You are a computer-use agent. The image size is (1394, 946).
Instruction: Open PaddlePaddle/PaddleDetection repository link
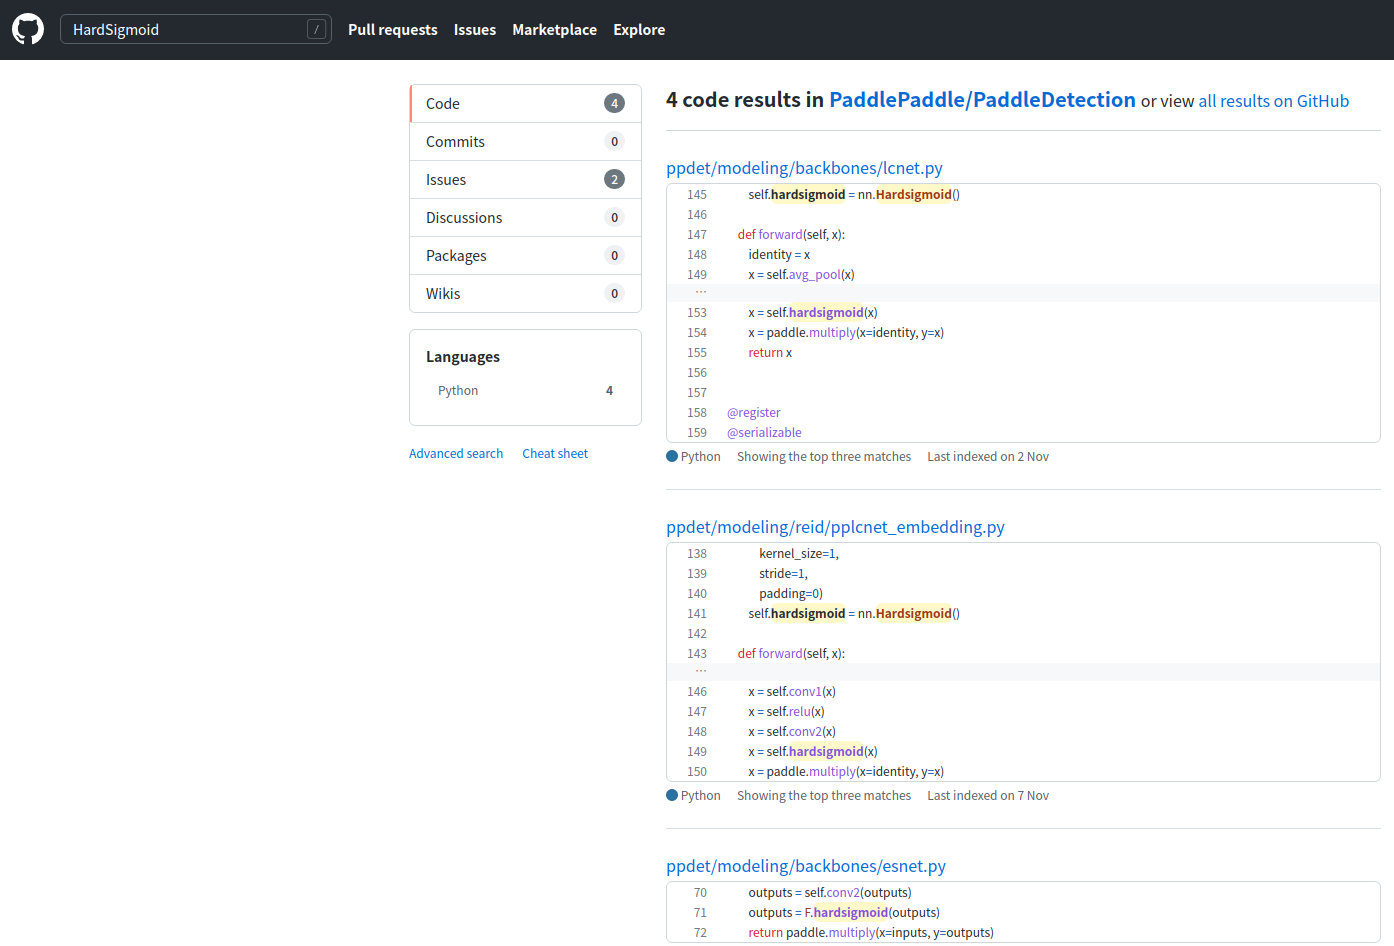tap(982, 100)
